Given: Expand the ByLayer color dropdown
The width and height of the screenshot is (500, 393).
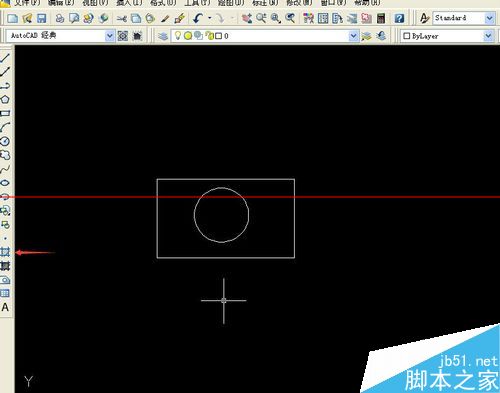Looking at the screenshot, I should click(x=488, y=36).
